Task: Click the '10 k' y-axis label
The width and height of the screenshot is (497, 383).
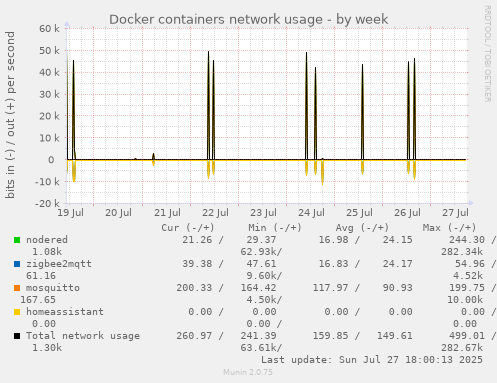Action: [x=49, y=138]
